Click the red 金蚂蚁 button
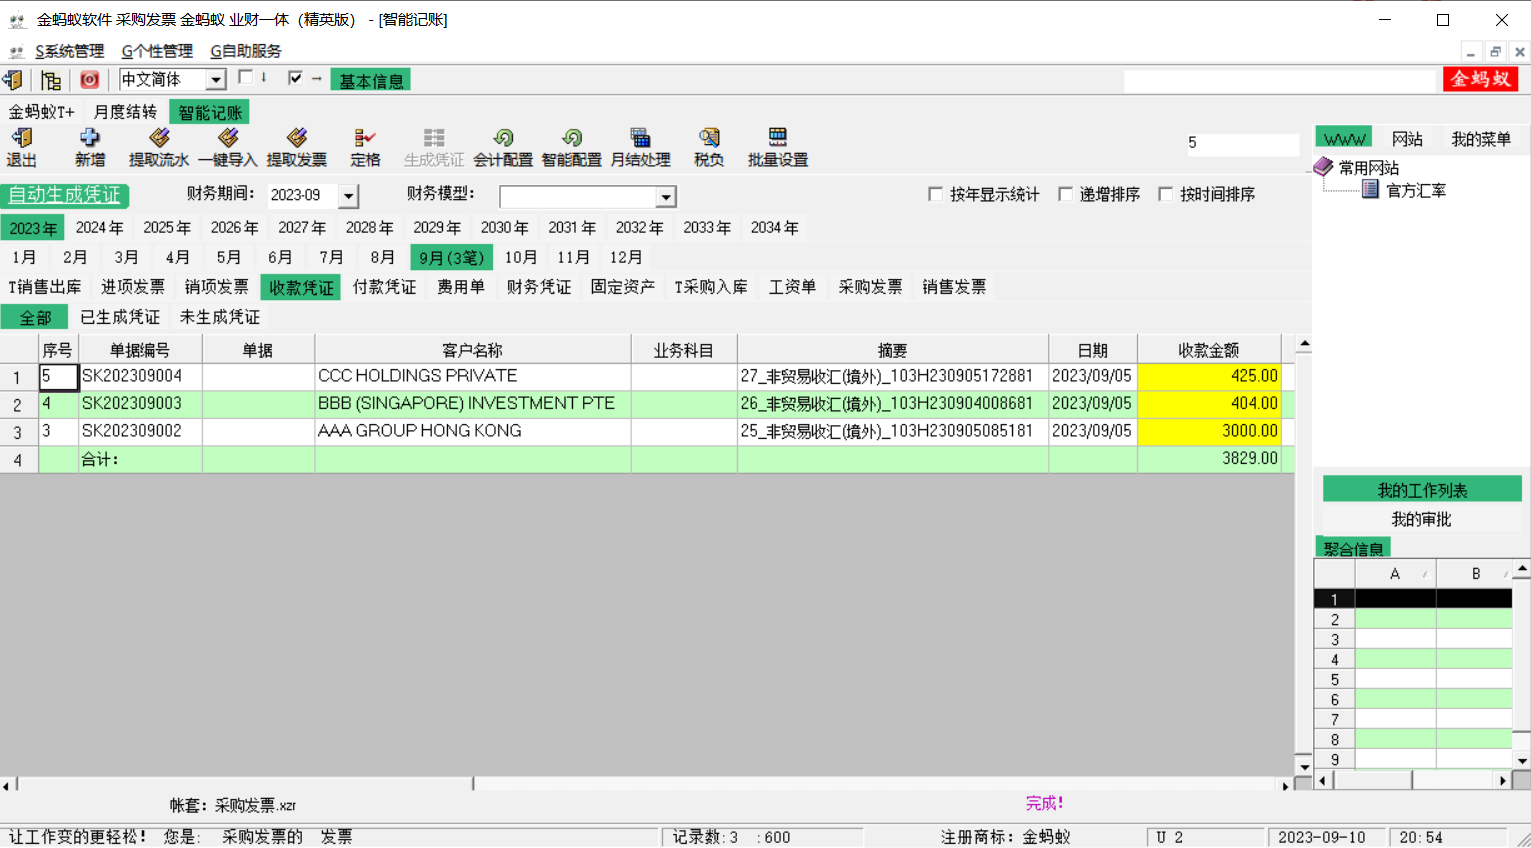Viewport: 1531px width, 848px height. 1481,79
